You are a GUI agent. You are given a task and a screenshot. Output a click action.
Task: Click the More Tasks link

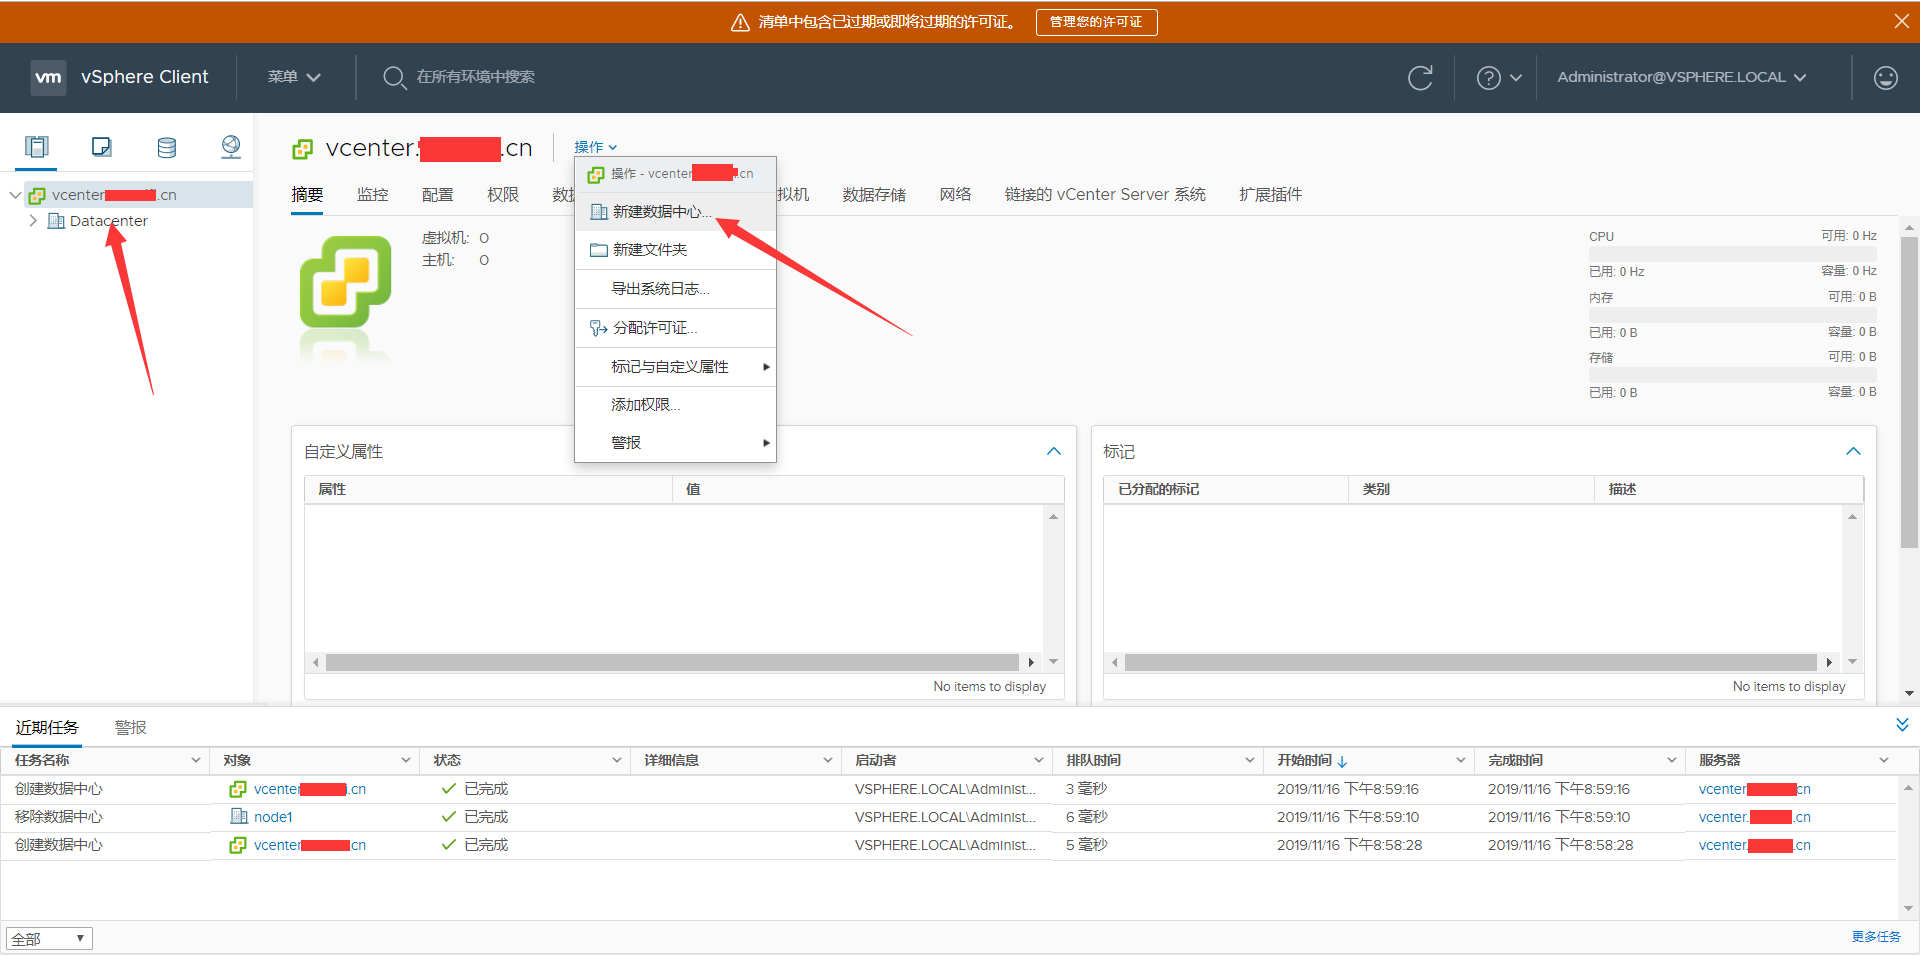pos(1876,937)
